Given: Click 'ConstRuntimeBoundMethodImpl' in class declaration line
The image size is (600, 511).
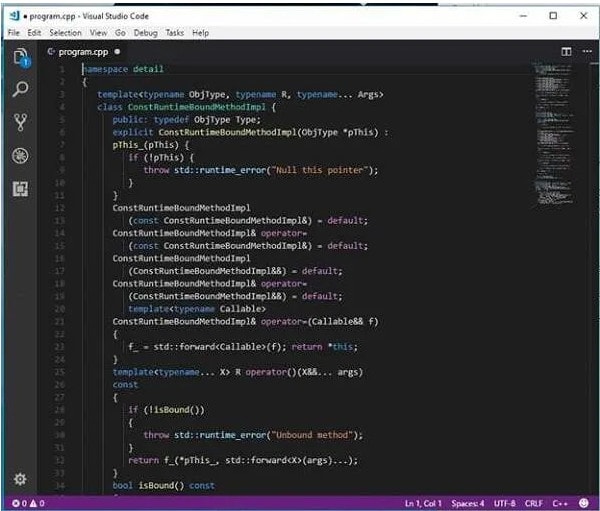Looking at the screenshot, I should pos(196,107).
